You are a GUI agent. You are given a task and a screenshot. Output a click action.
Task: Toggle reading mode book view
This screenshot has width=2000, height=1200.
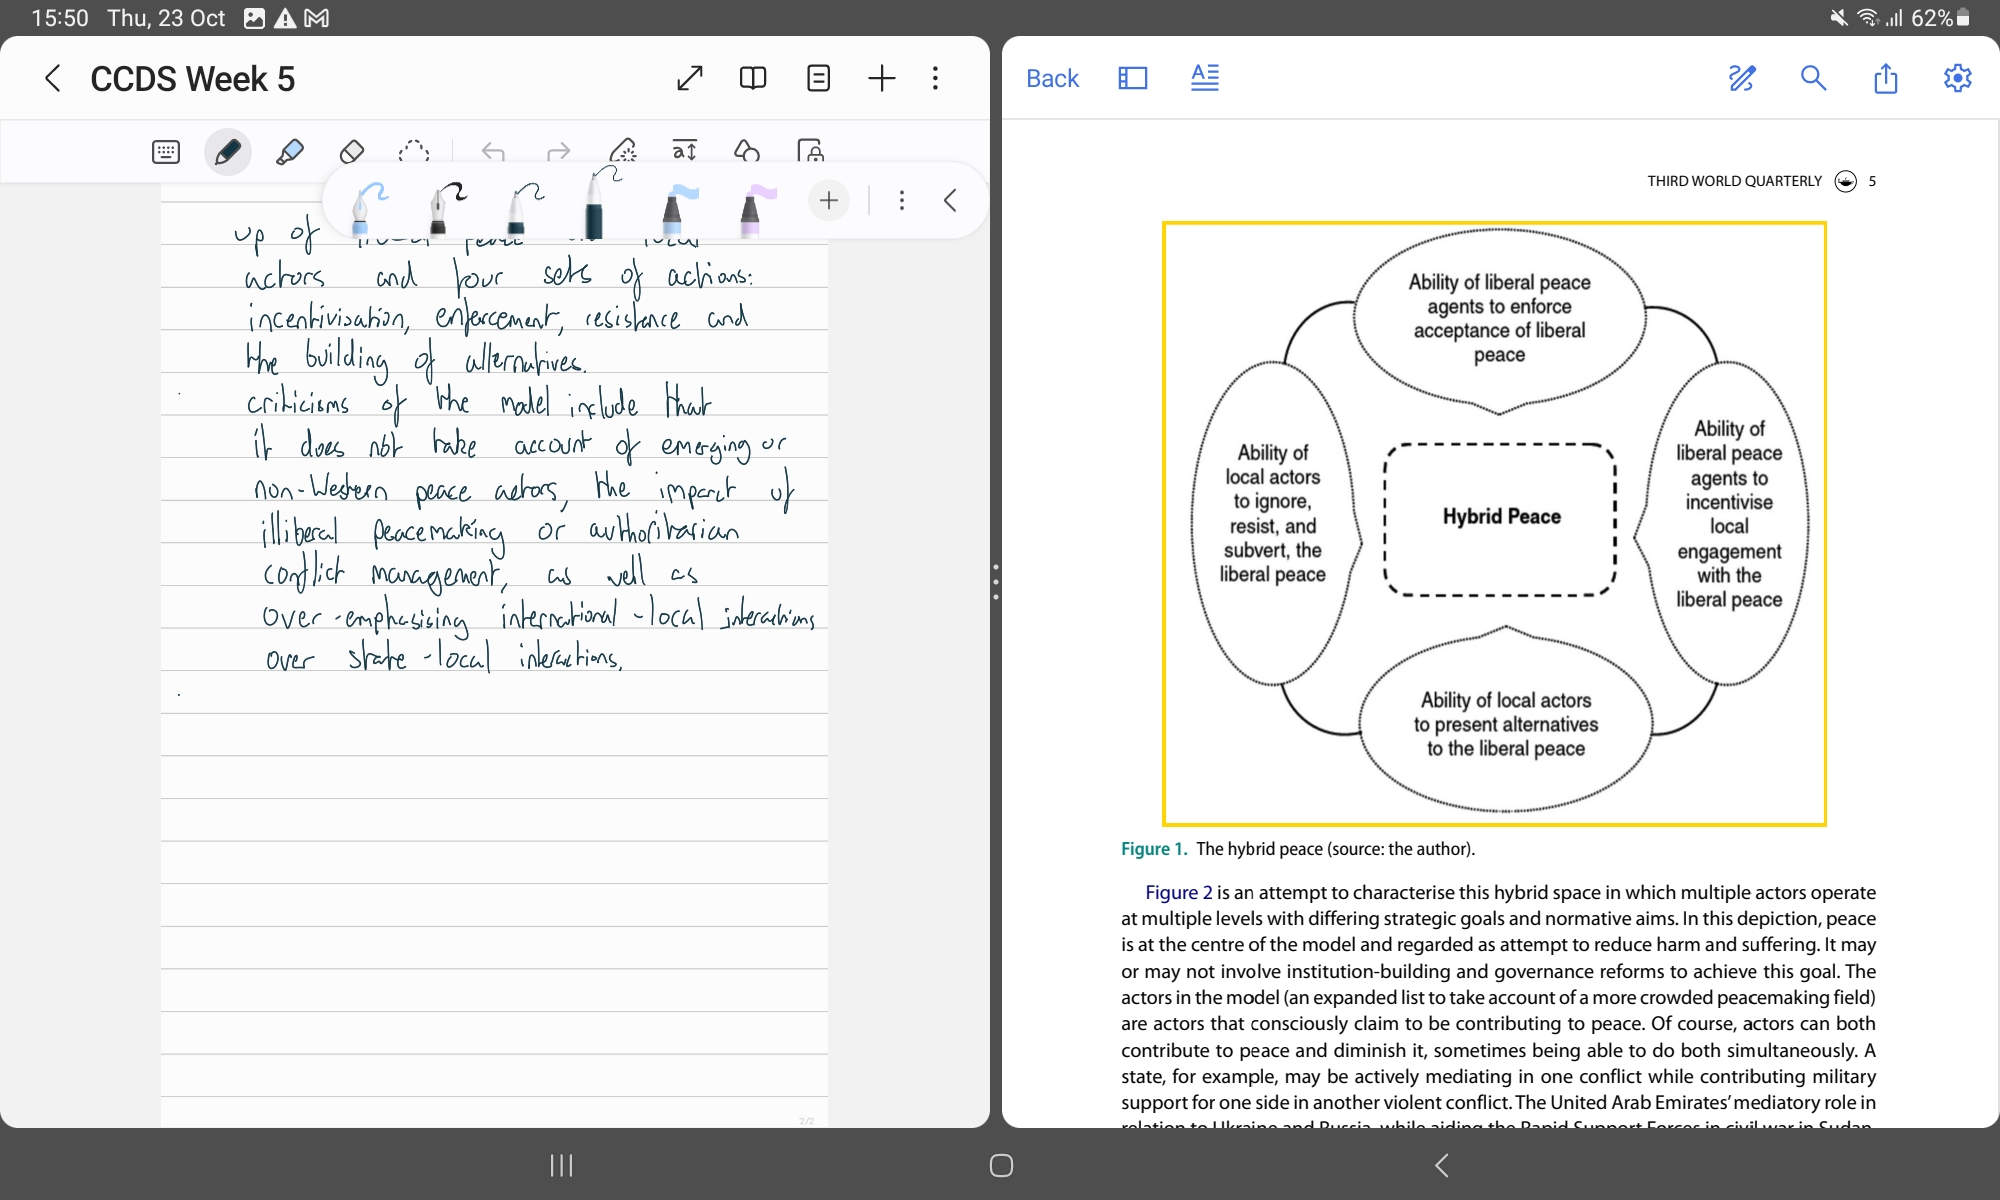(753, 78)
